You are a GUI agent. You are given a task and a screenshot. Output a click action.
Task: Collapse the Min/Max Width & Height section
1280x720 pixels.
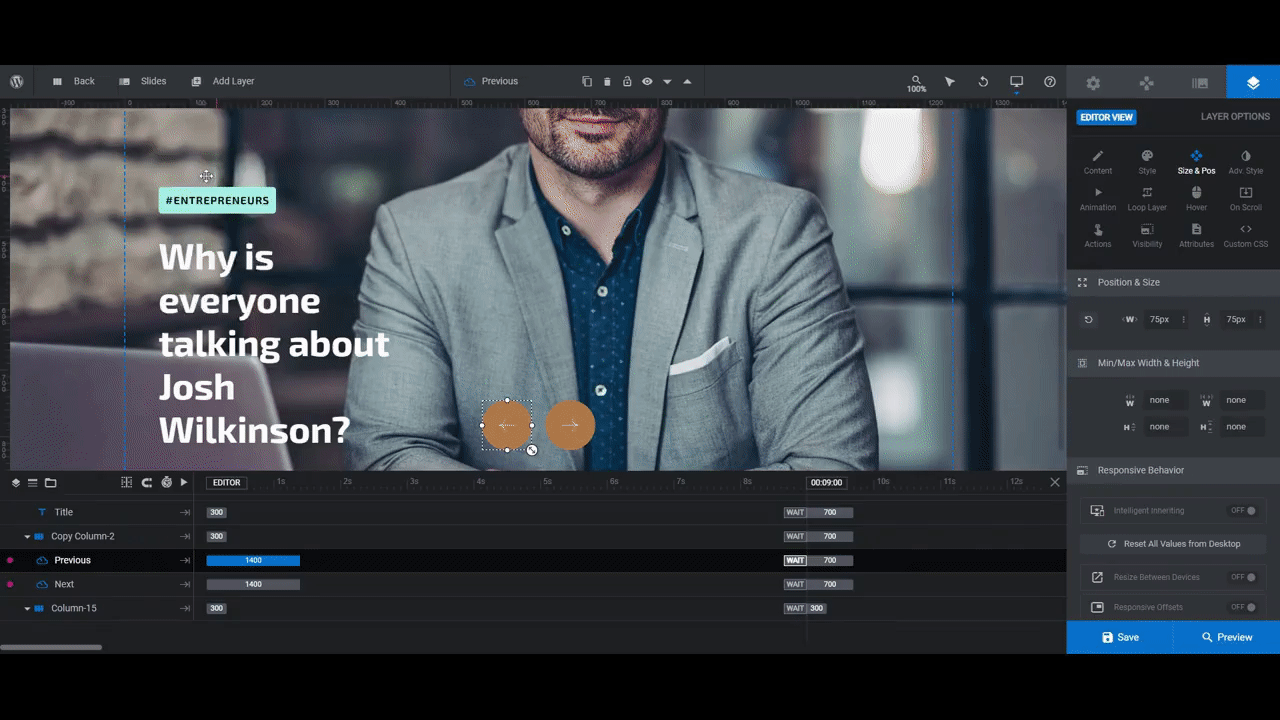click(x=1173, y=363)
